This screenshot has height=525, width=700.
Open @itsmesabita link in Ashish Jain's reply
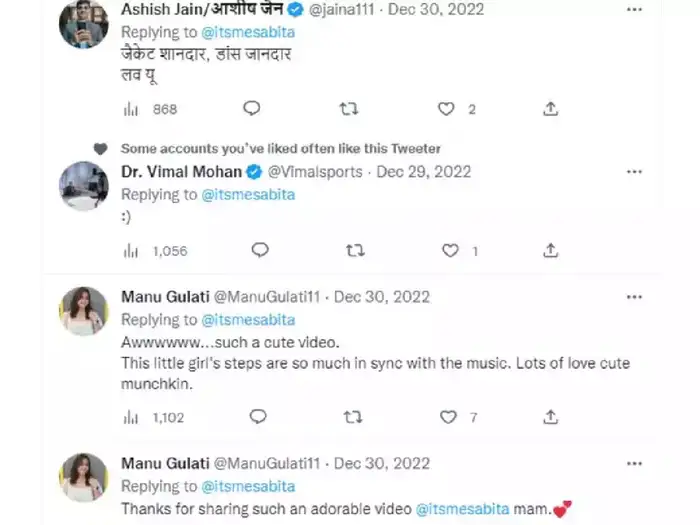pyautogui.click(x=249, y=32)
